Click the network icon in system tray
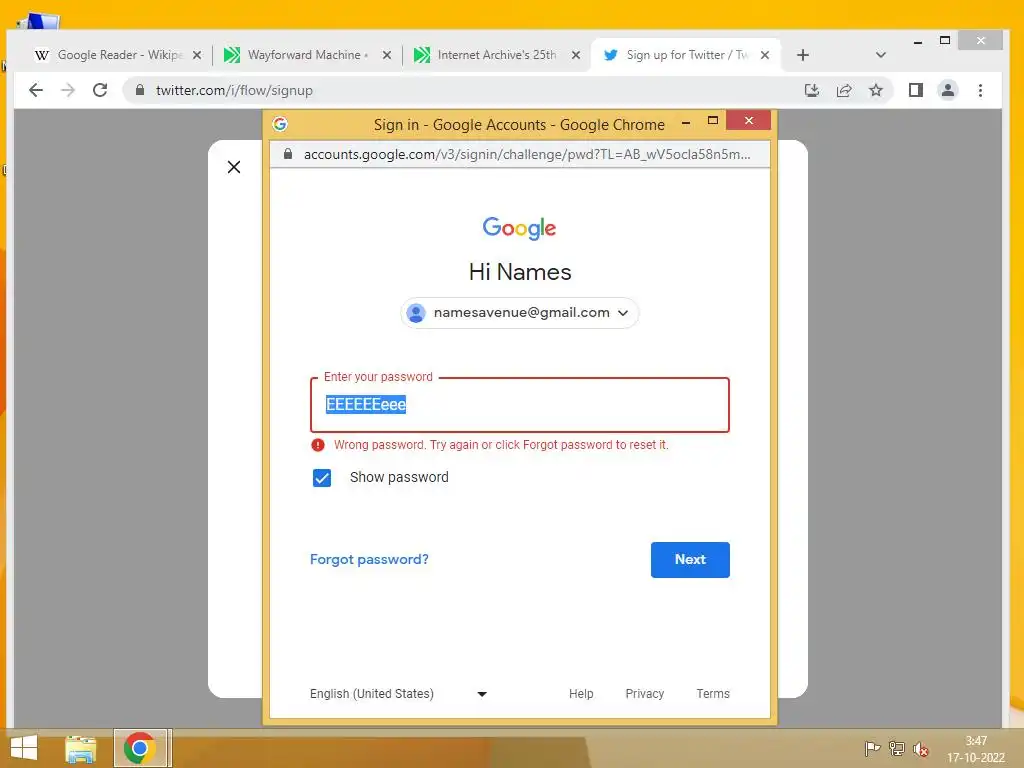 [x=897, y=748]
